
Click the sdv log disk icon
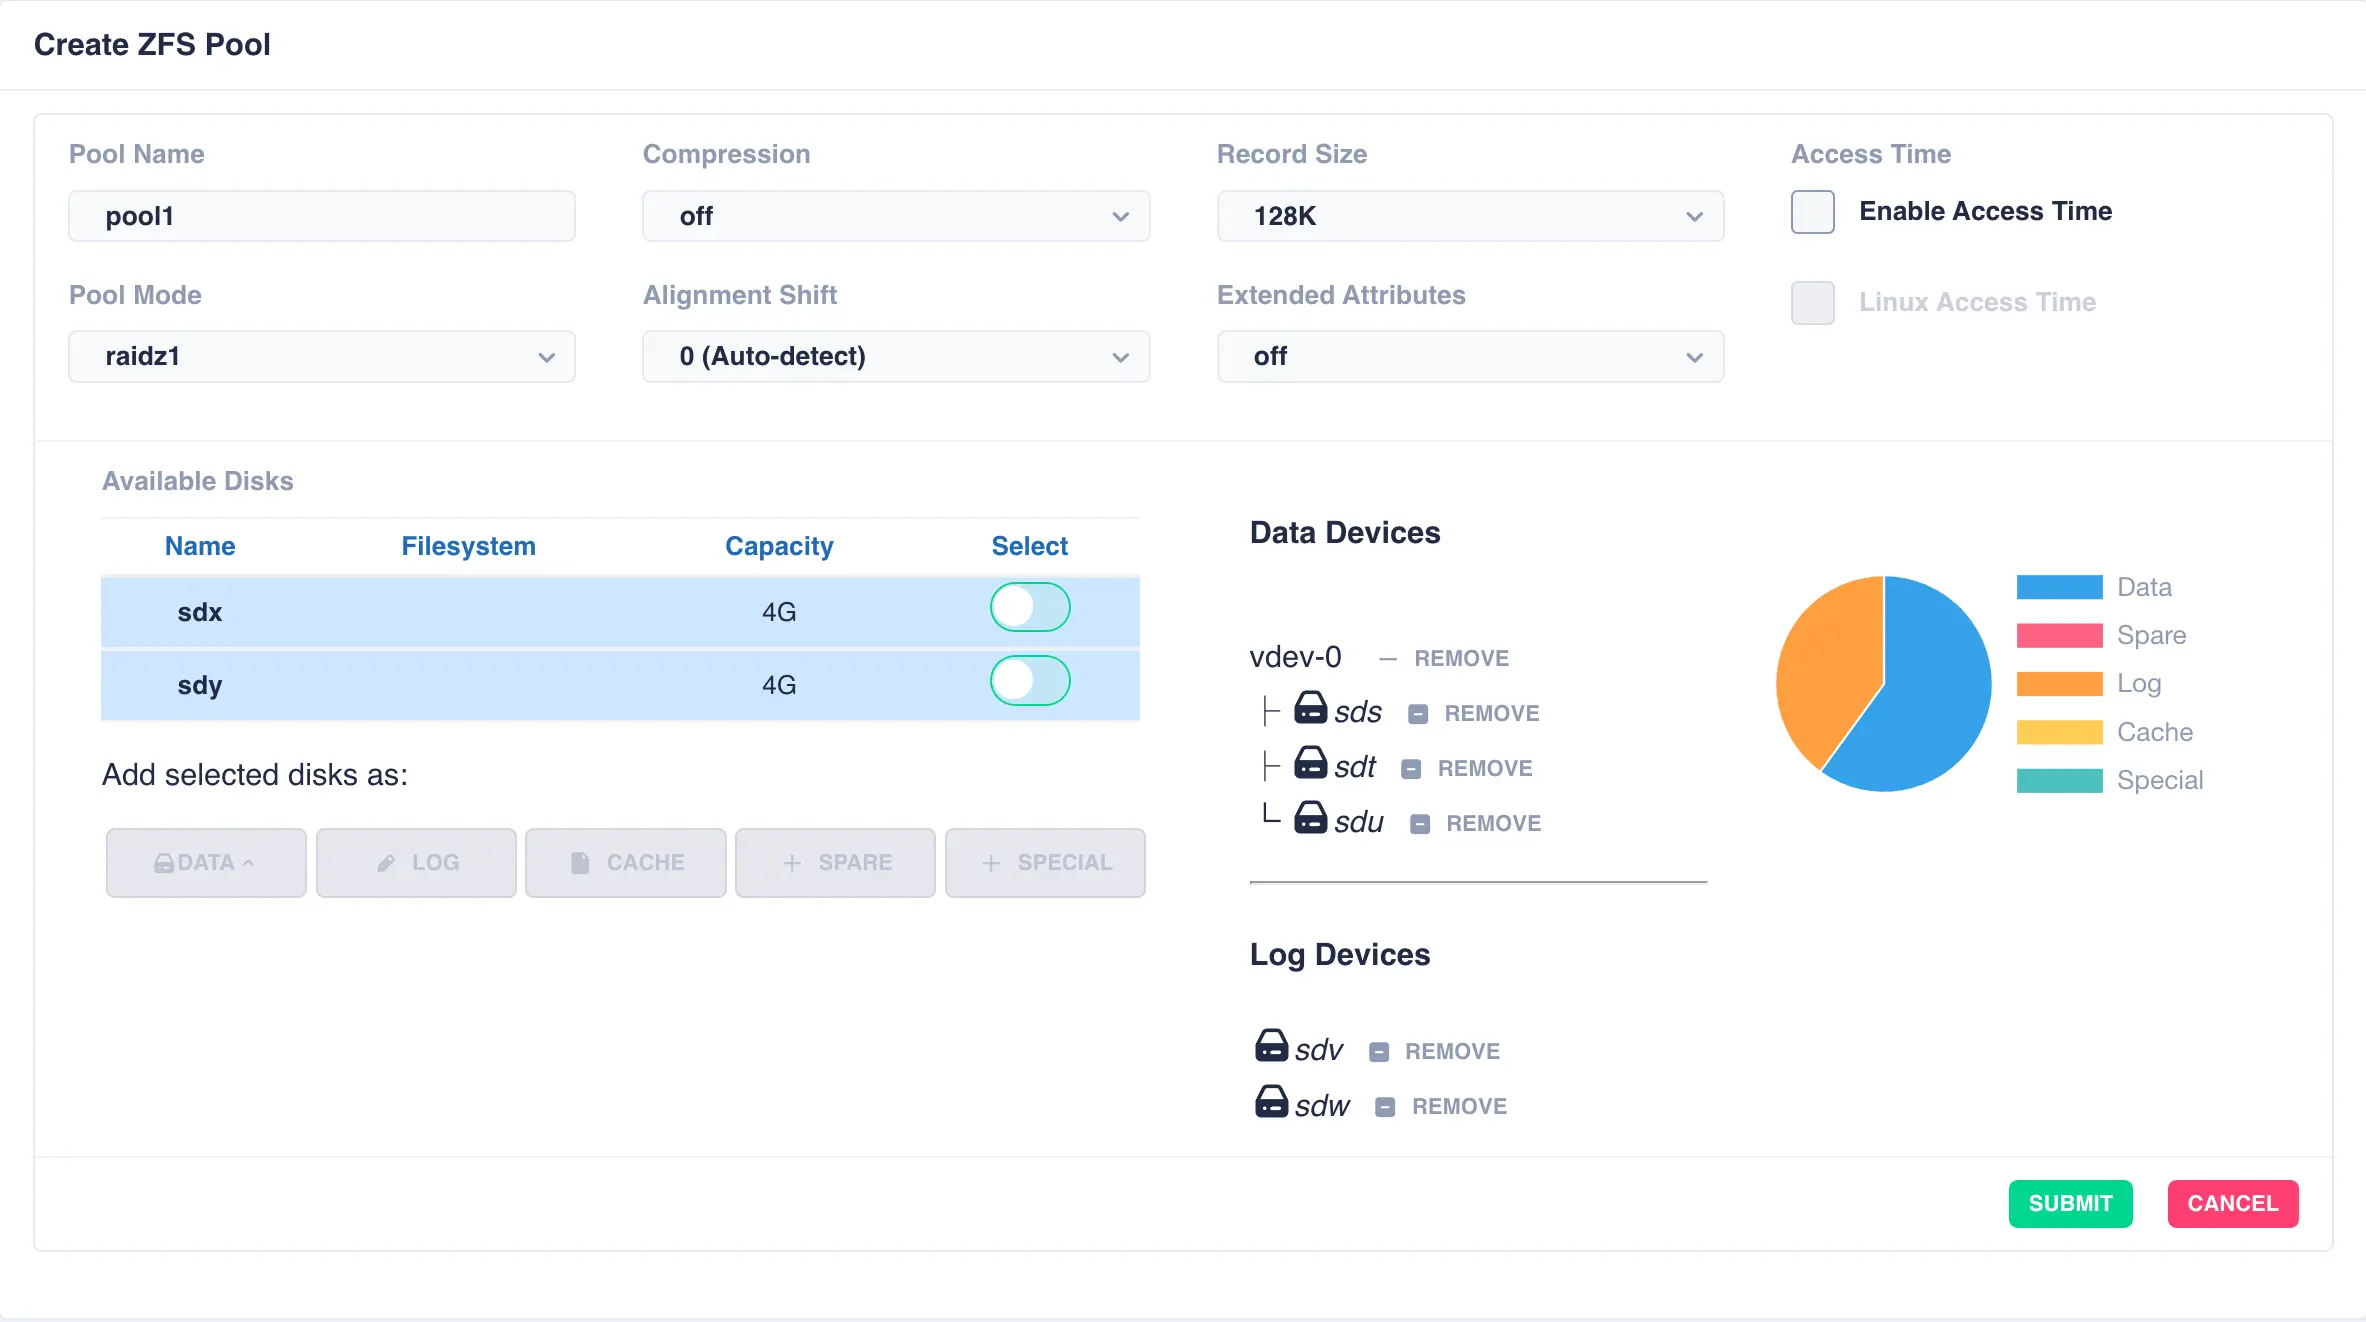(x=1271, y=1047)
